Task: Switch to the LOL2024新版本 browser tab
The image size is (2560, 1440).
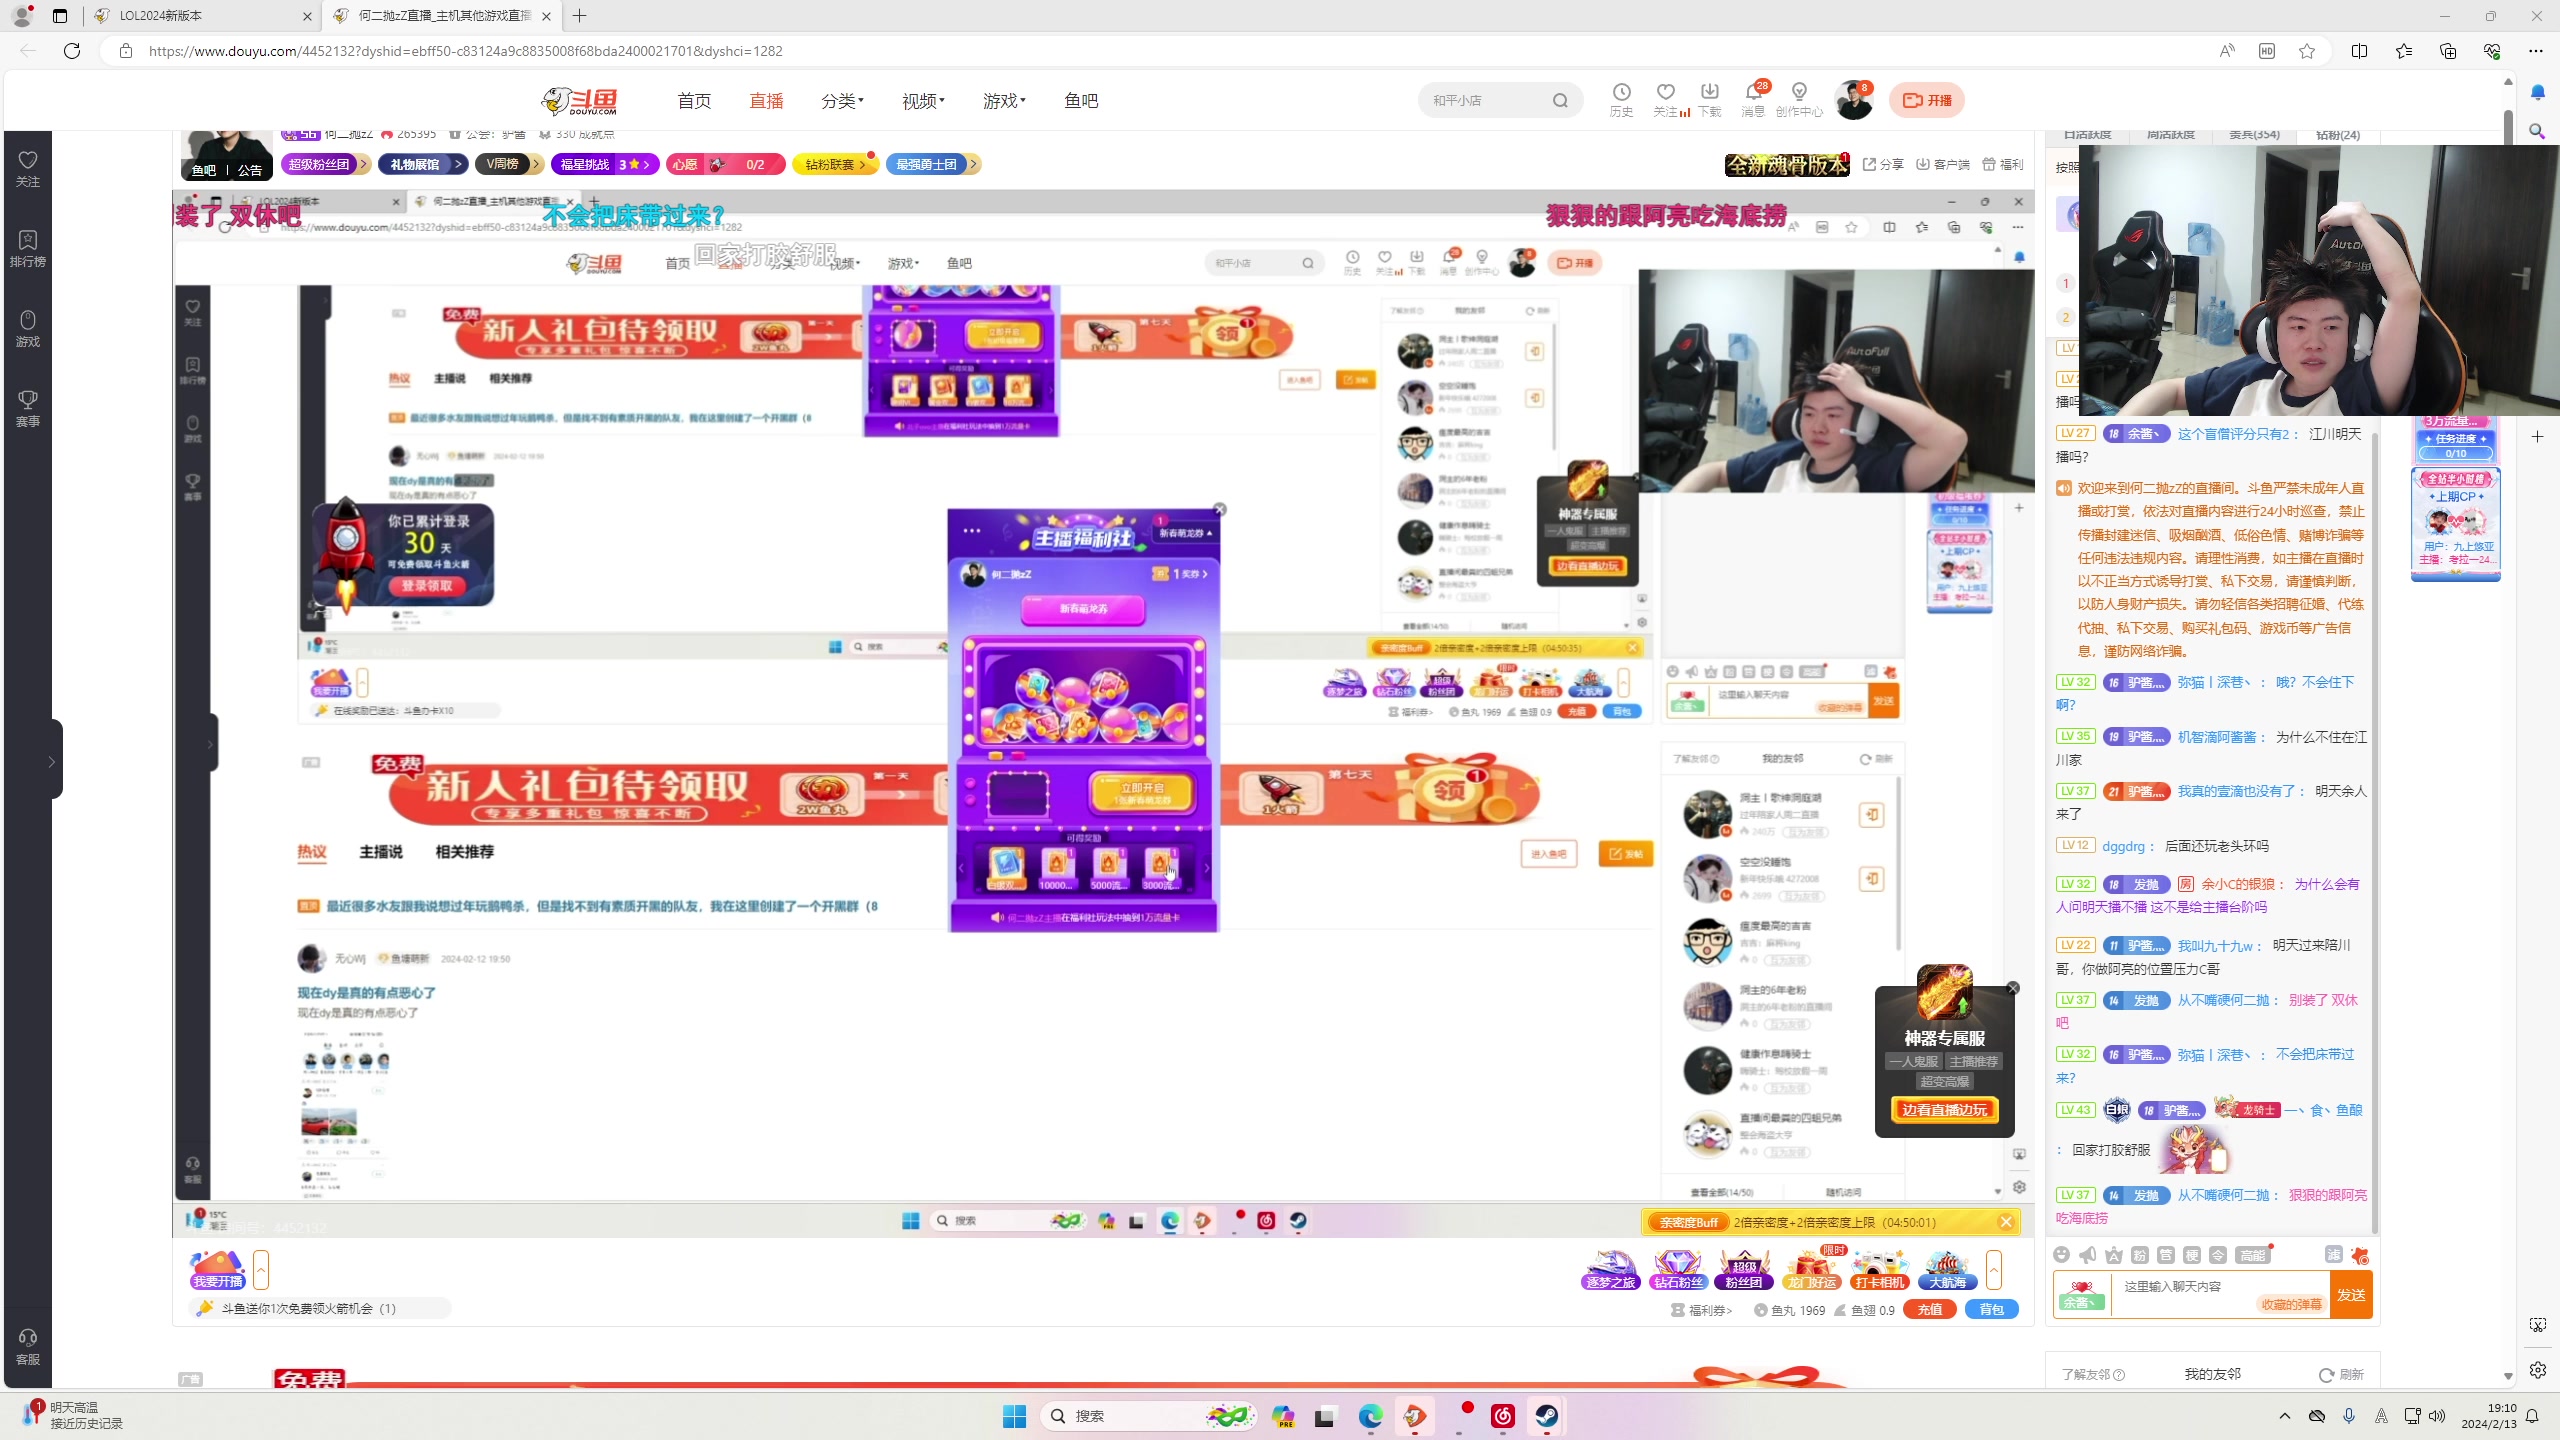Action: tap(203, 16)
